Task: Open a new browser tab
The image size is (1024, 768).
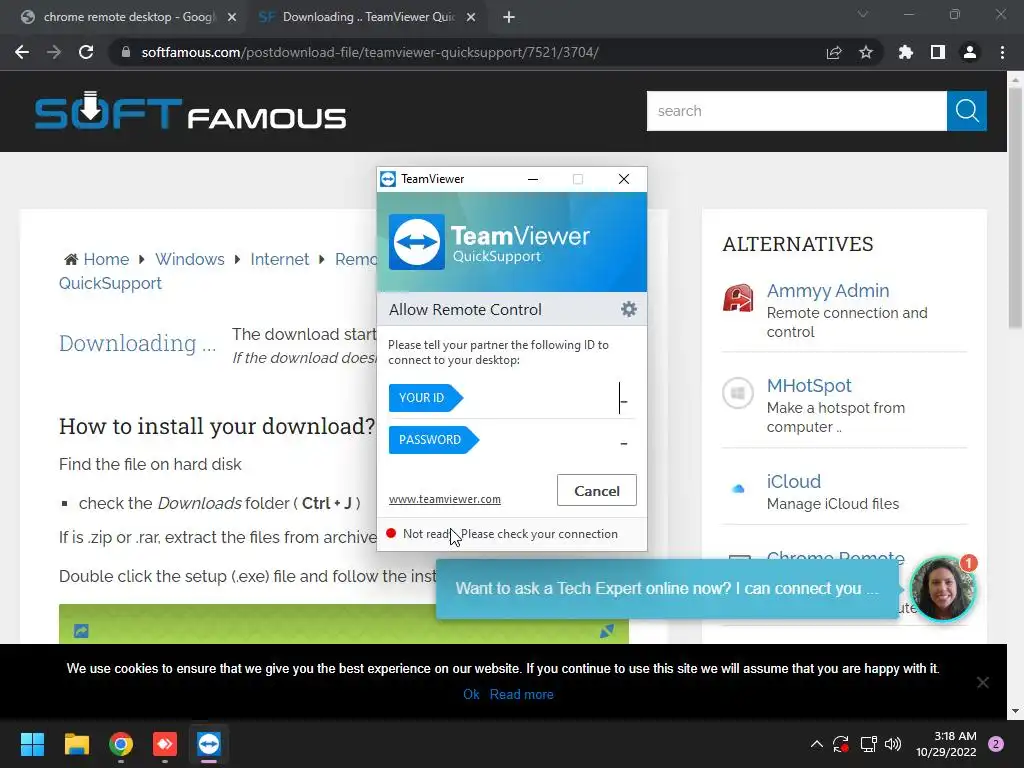Action: [x=509, y=17]
